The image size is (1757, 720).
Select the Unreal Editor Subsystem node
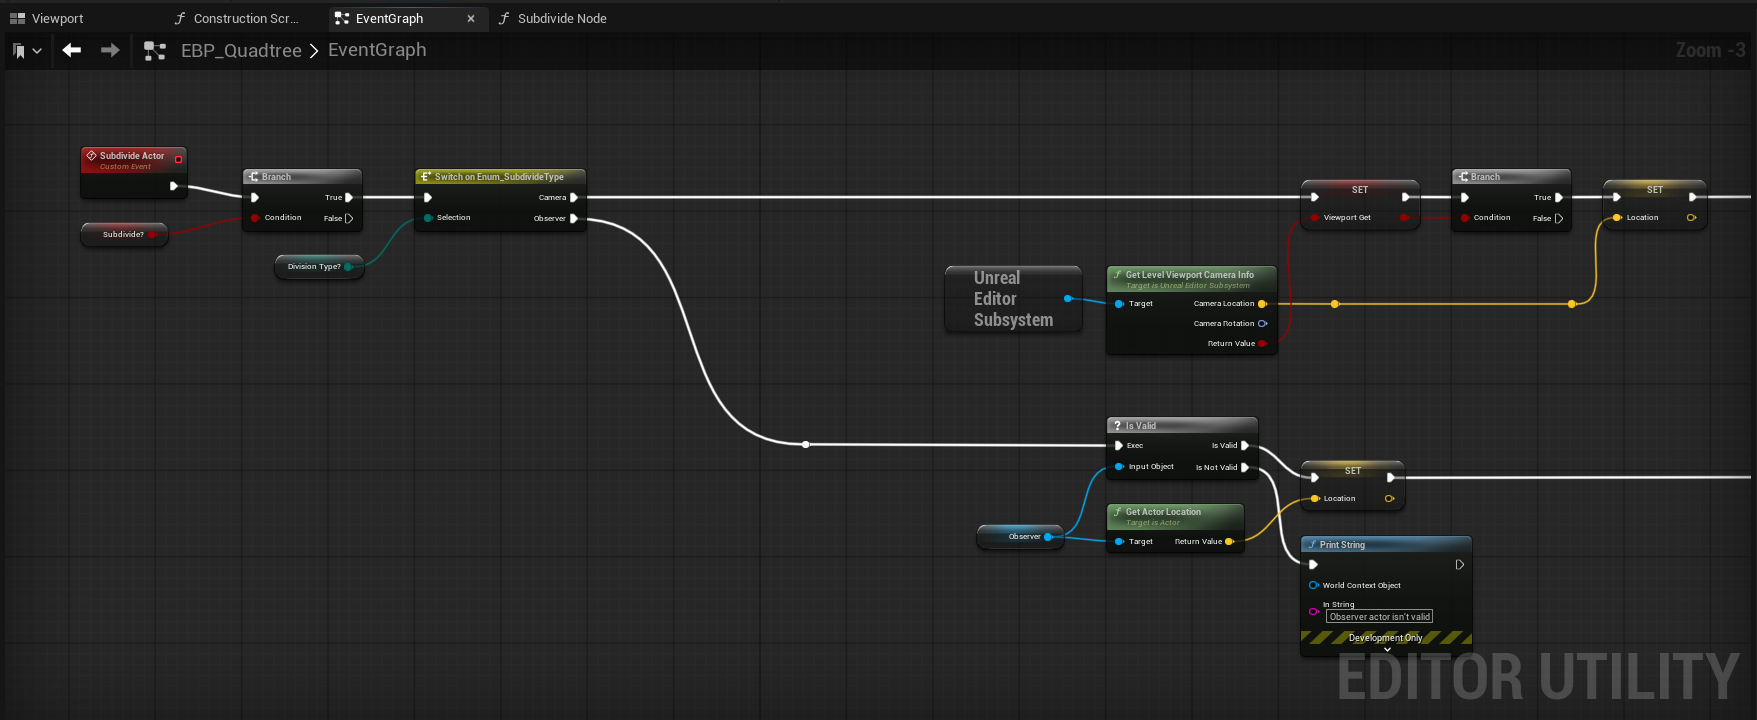coord(1013,299)
